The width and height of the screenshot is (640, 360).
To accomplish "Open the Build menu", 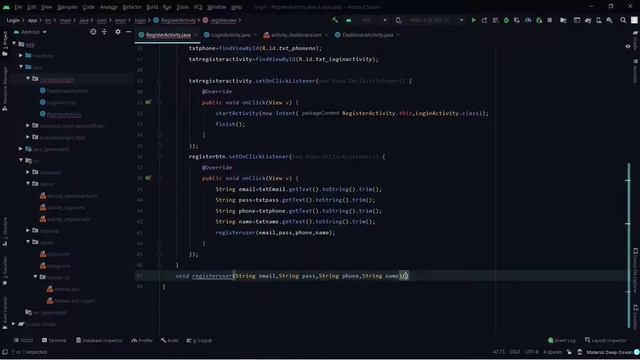I will pyautogui.click(x=152, y=7).
